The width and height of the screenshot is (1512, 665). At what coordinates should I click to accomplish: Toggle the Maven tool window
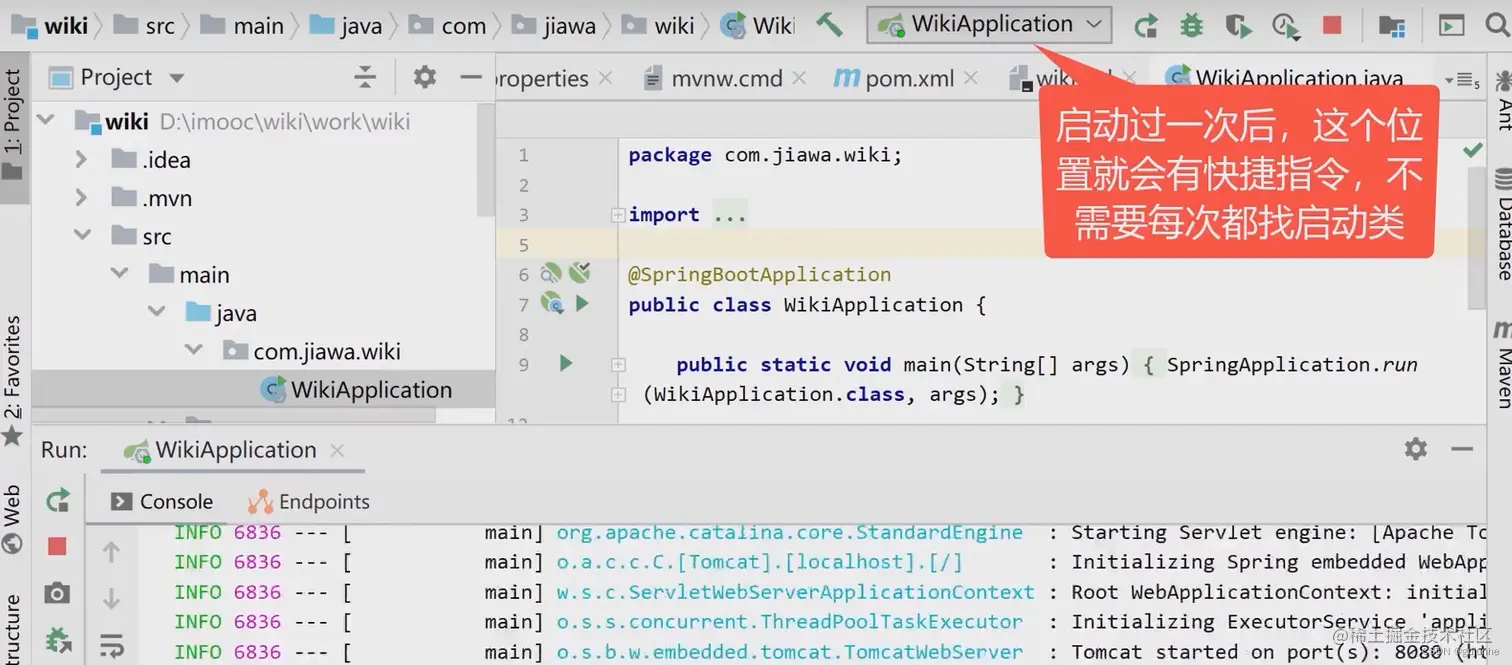coord(1503,364)
